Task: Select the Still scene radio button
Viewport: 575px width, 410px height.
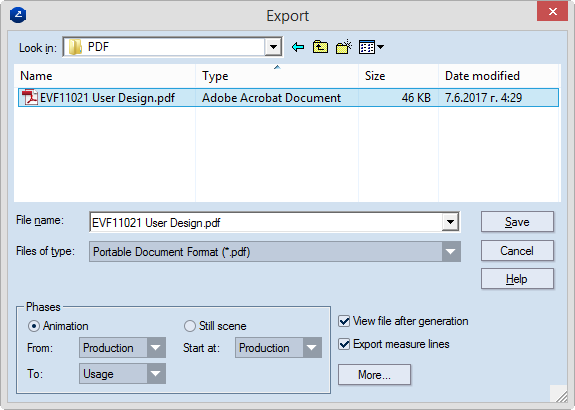Action: (190, 326)
